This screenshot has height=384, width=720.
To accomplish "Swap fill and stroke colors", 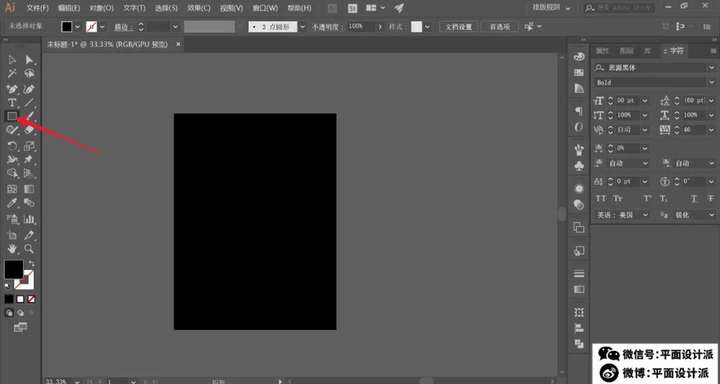I will click(x=31, y=264).
